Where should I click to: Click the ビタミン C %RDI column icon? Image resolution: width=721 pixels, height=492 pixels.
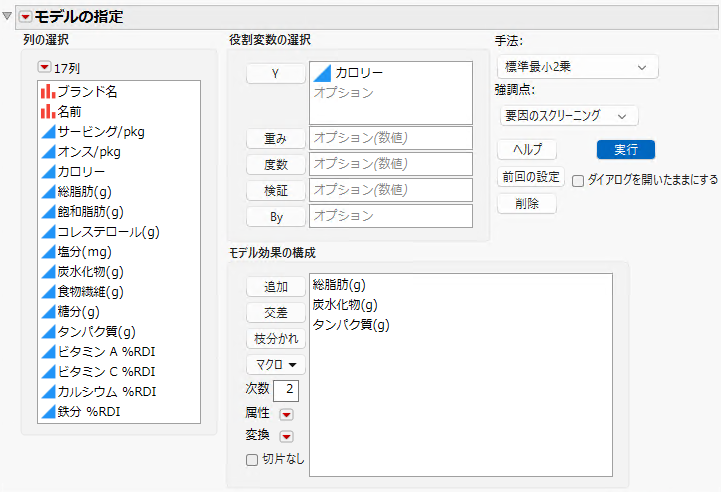tap(48, 372)
